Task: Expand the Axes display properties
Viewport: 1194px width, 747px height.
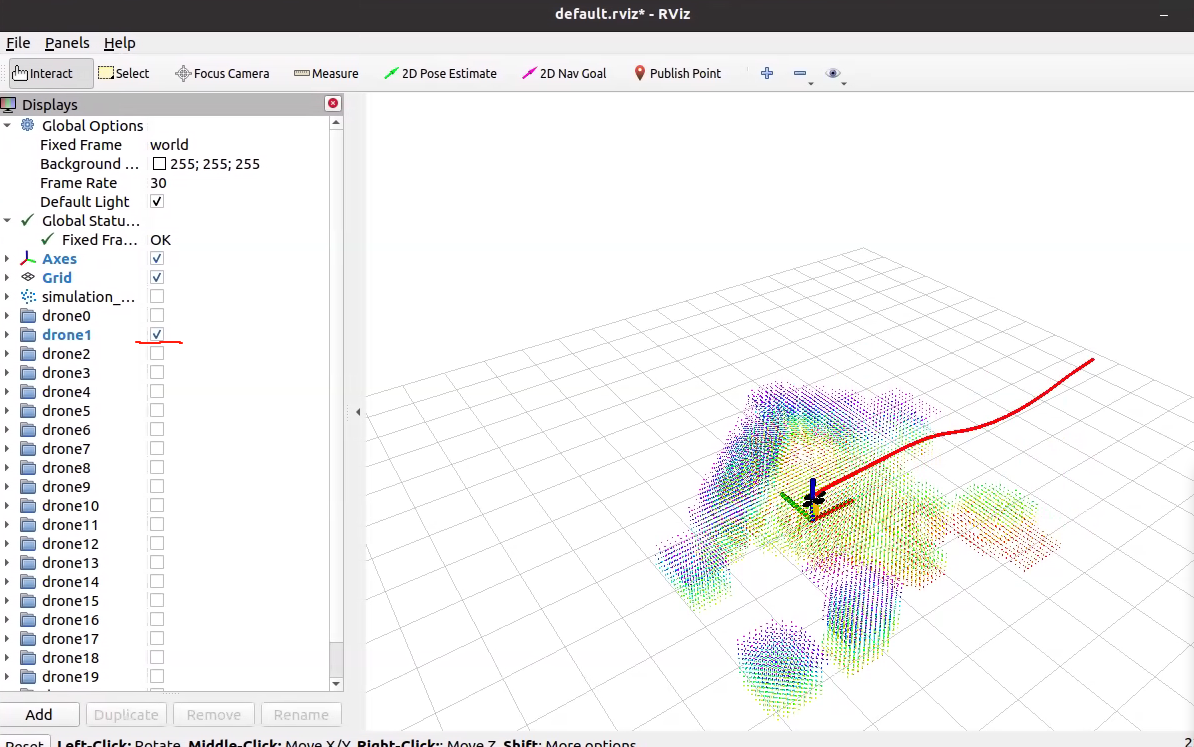Action: (x=7, y=258)
